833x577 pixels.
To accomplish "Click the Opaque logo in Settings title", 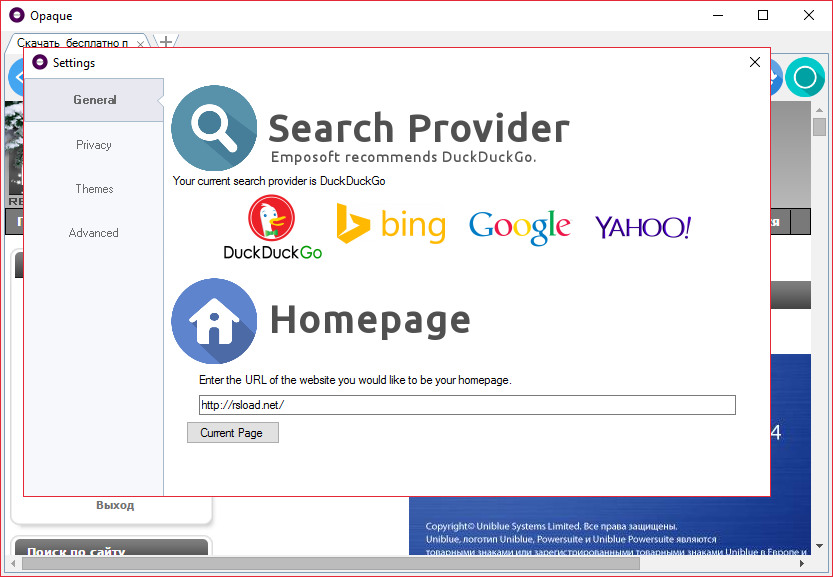I will coord(40,62).
